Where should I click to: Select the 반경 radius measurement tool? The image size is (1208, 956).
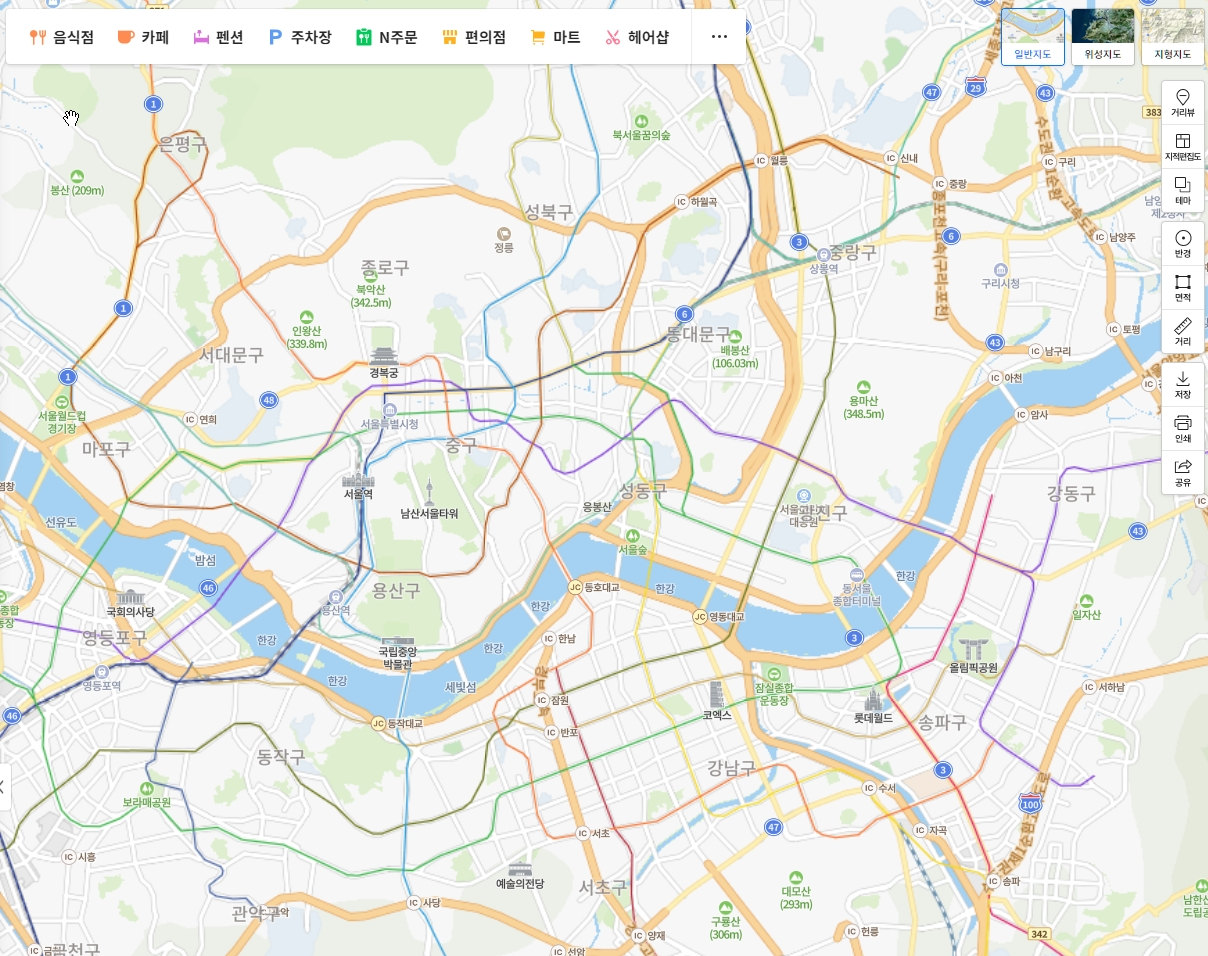[1183, 244]
